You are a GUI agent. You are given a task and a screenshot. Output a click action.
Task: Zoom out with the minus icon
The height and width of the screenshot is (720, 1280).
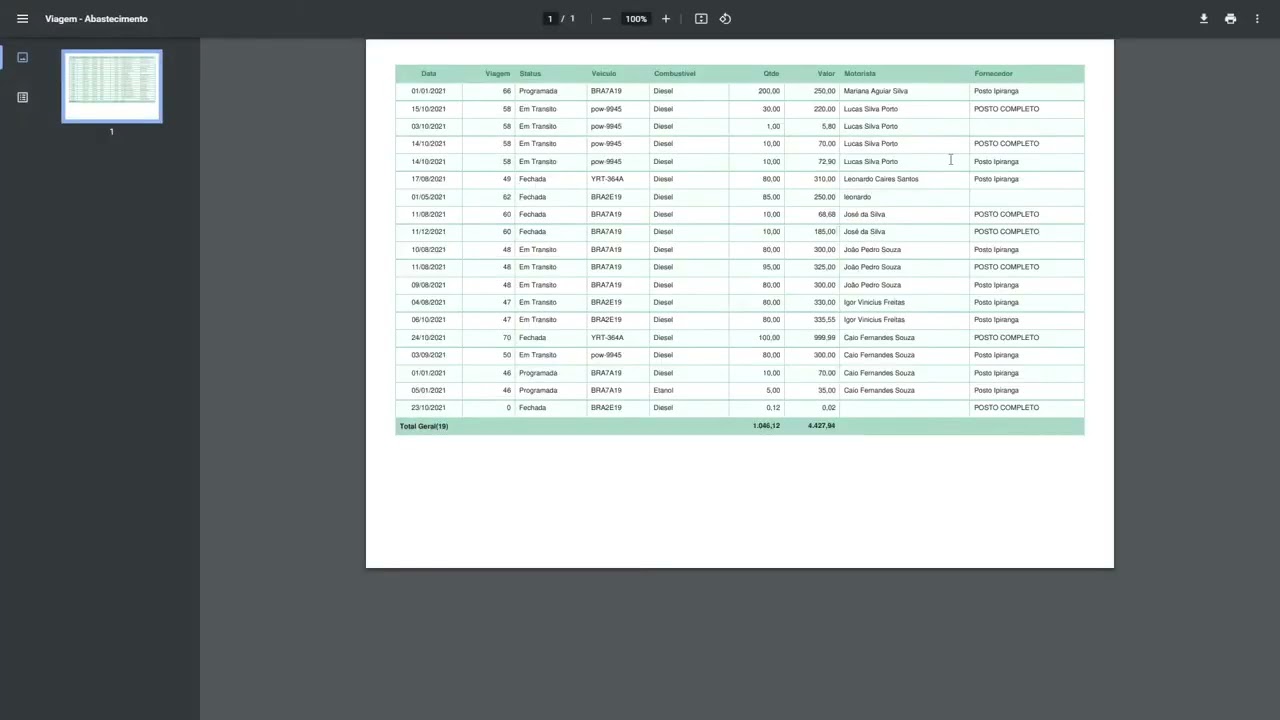tap(606, 19)
